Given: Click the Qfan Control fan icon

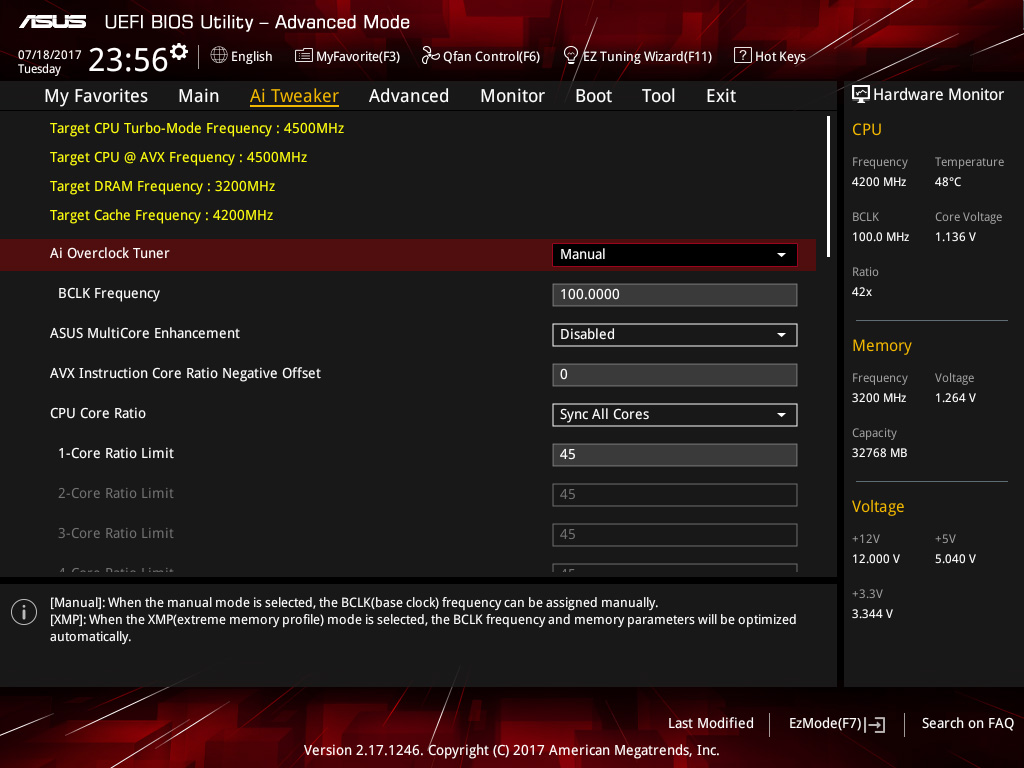Looking at the screenshot, I should coord(430,56).
